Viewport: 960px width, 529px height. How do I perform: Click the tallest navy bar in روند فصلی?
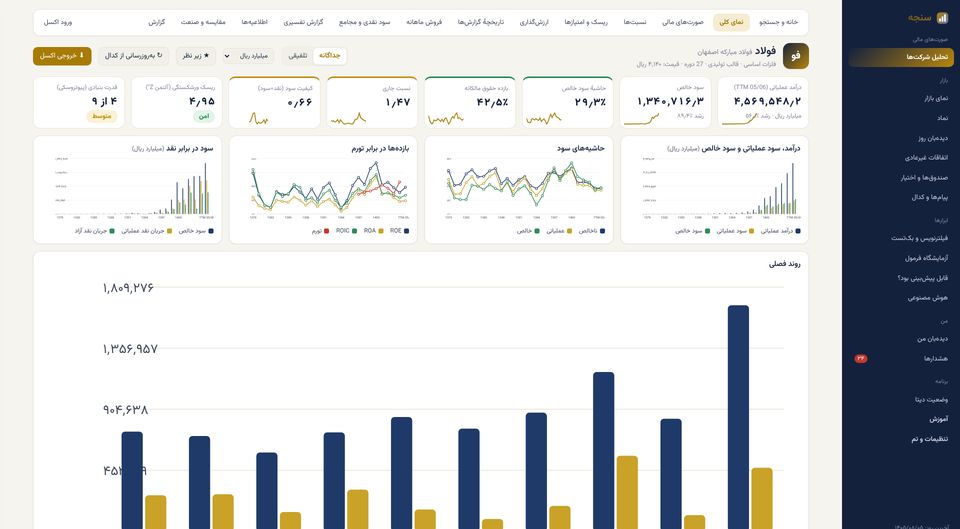pos(738,417)
